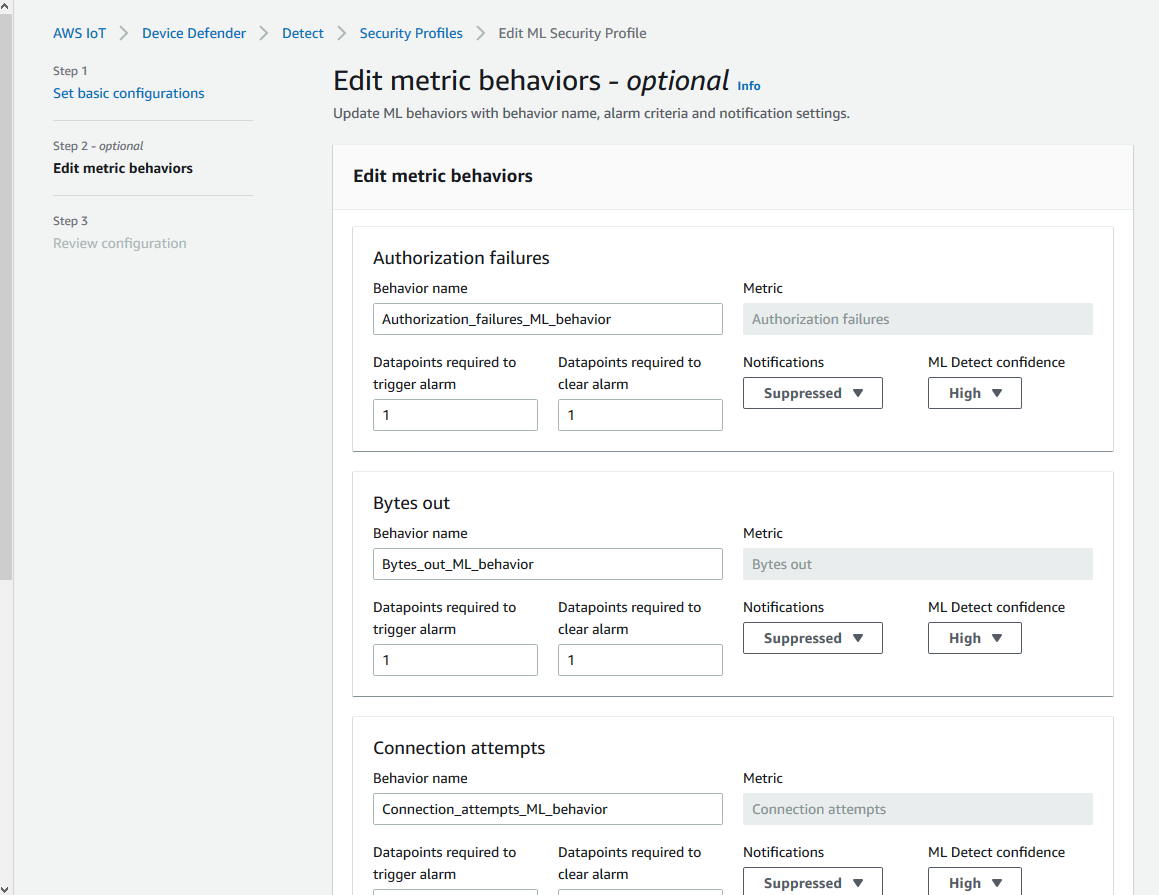The height and width of the screenshot is (895, 1159).
Task: Edit the Authorization_failures_ML_behavior name field
Action: click(x=547, y=318)
